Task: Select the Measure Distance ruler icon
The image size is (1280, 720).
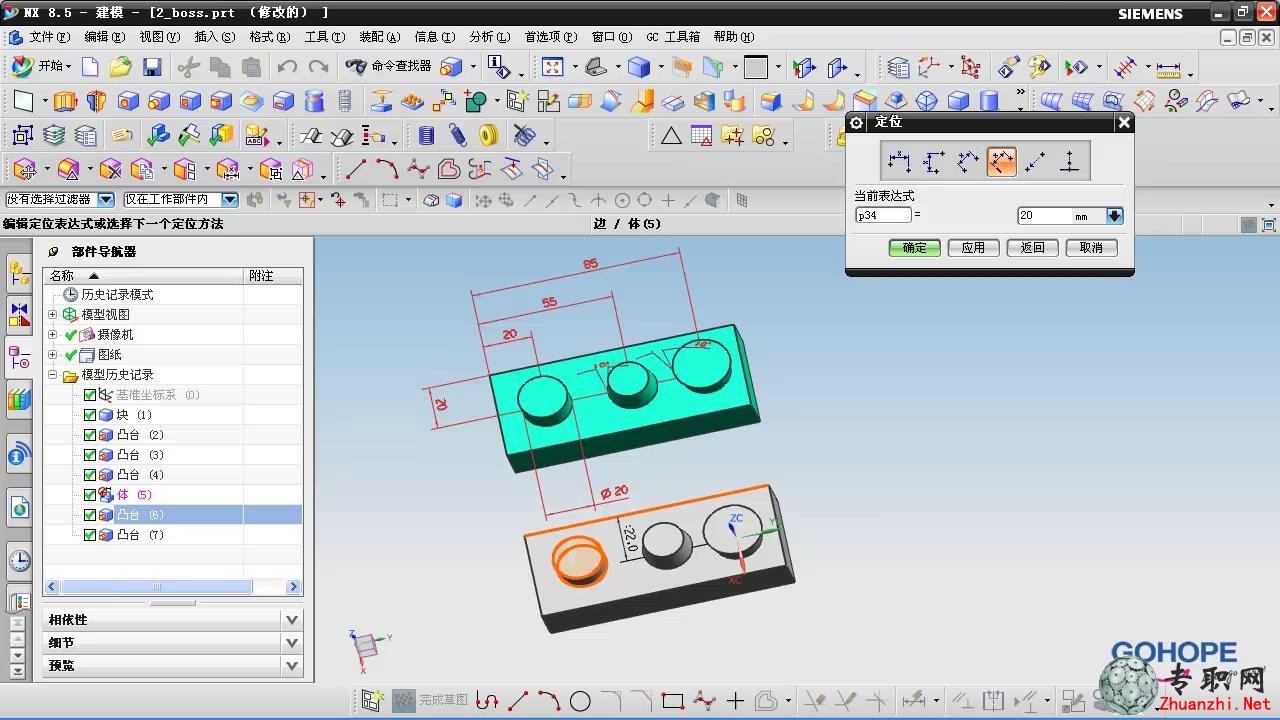Action: pos(1167,68)
